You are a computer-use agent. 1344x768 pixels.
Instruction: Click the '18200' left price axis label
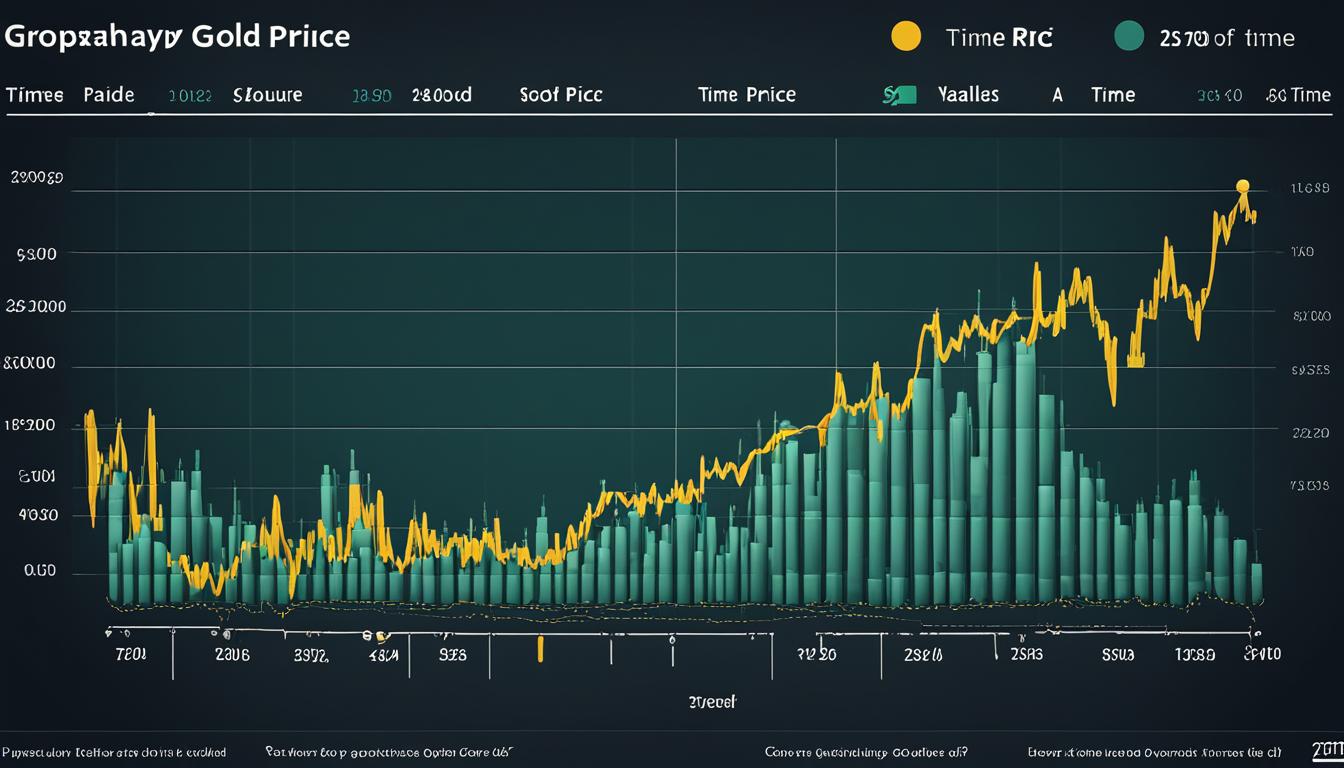pos(30,425)
